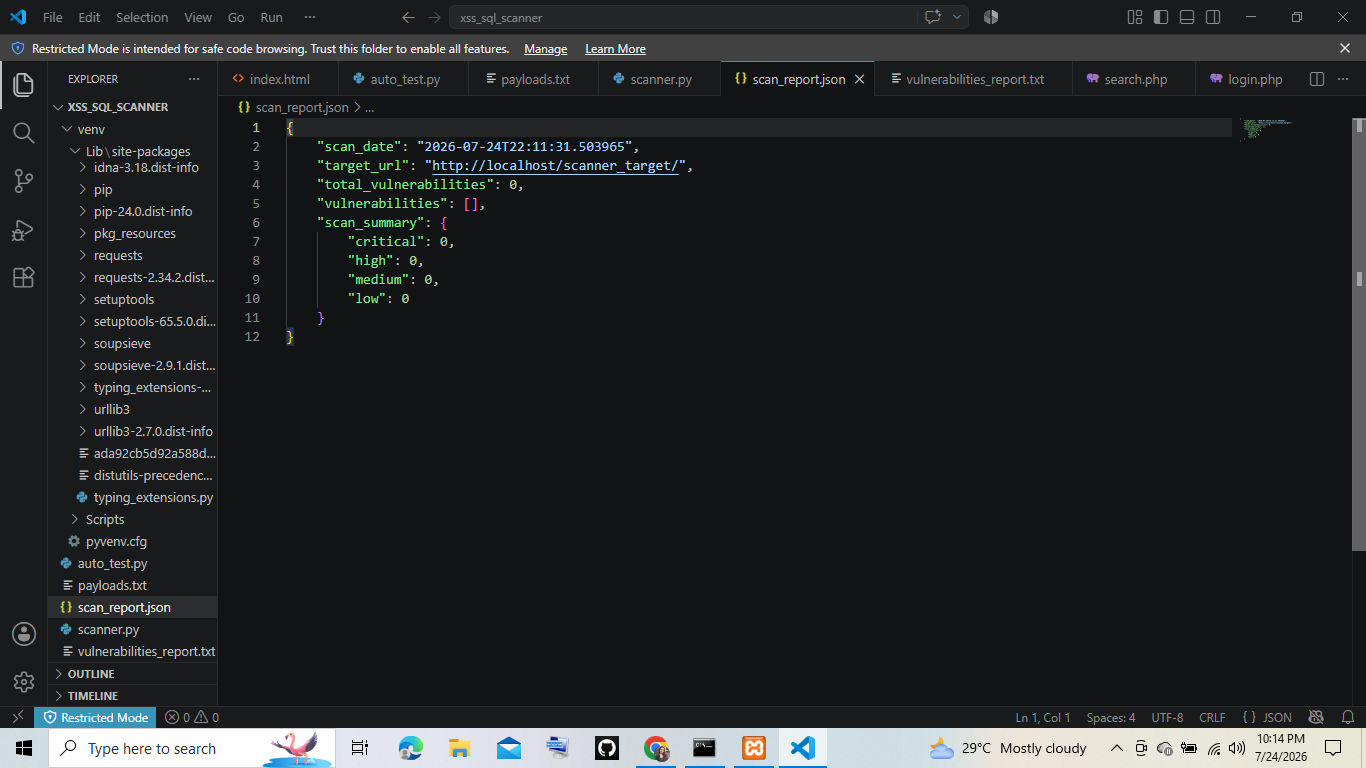Switch to the scanner.py tab
This screenshot has height=768, width=1366.
tap(661, 79)
